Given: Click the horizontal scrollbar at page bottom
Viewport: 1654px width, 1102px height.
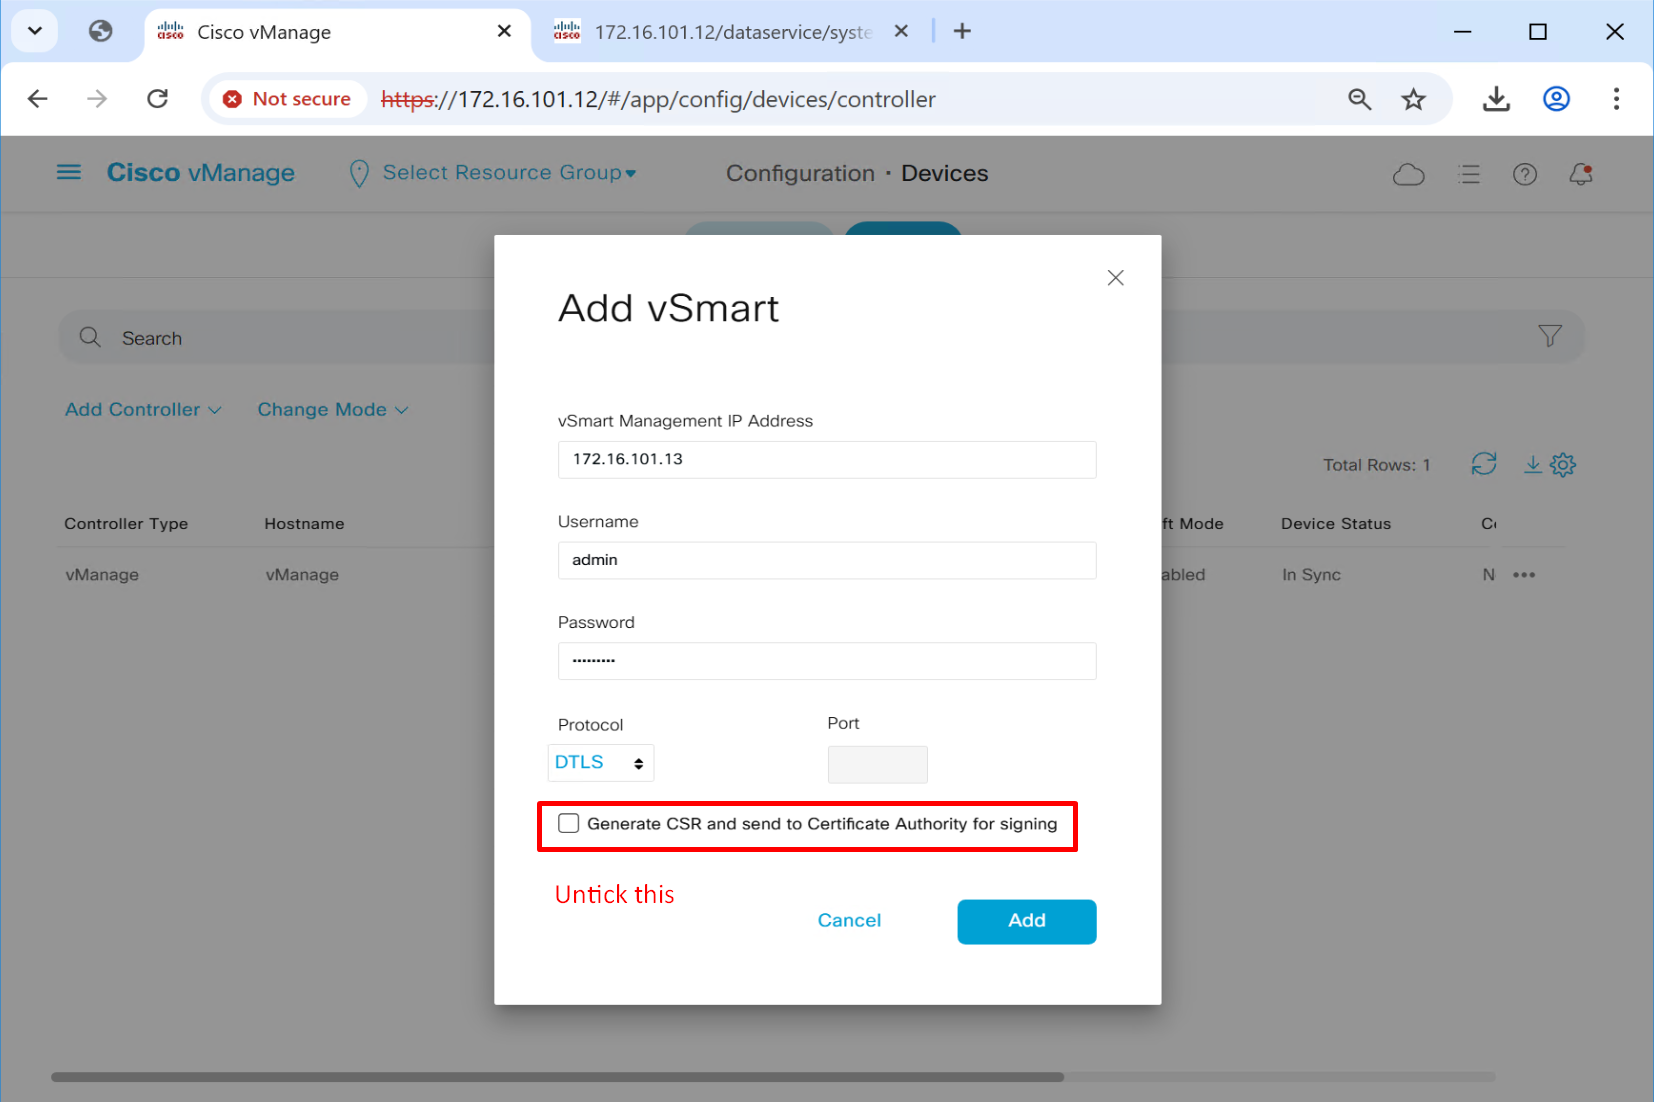Looking at the screenshot, I should [x=557, y=1077].
